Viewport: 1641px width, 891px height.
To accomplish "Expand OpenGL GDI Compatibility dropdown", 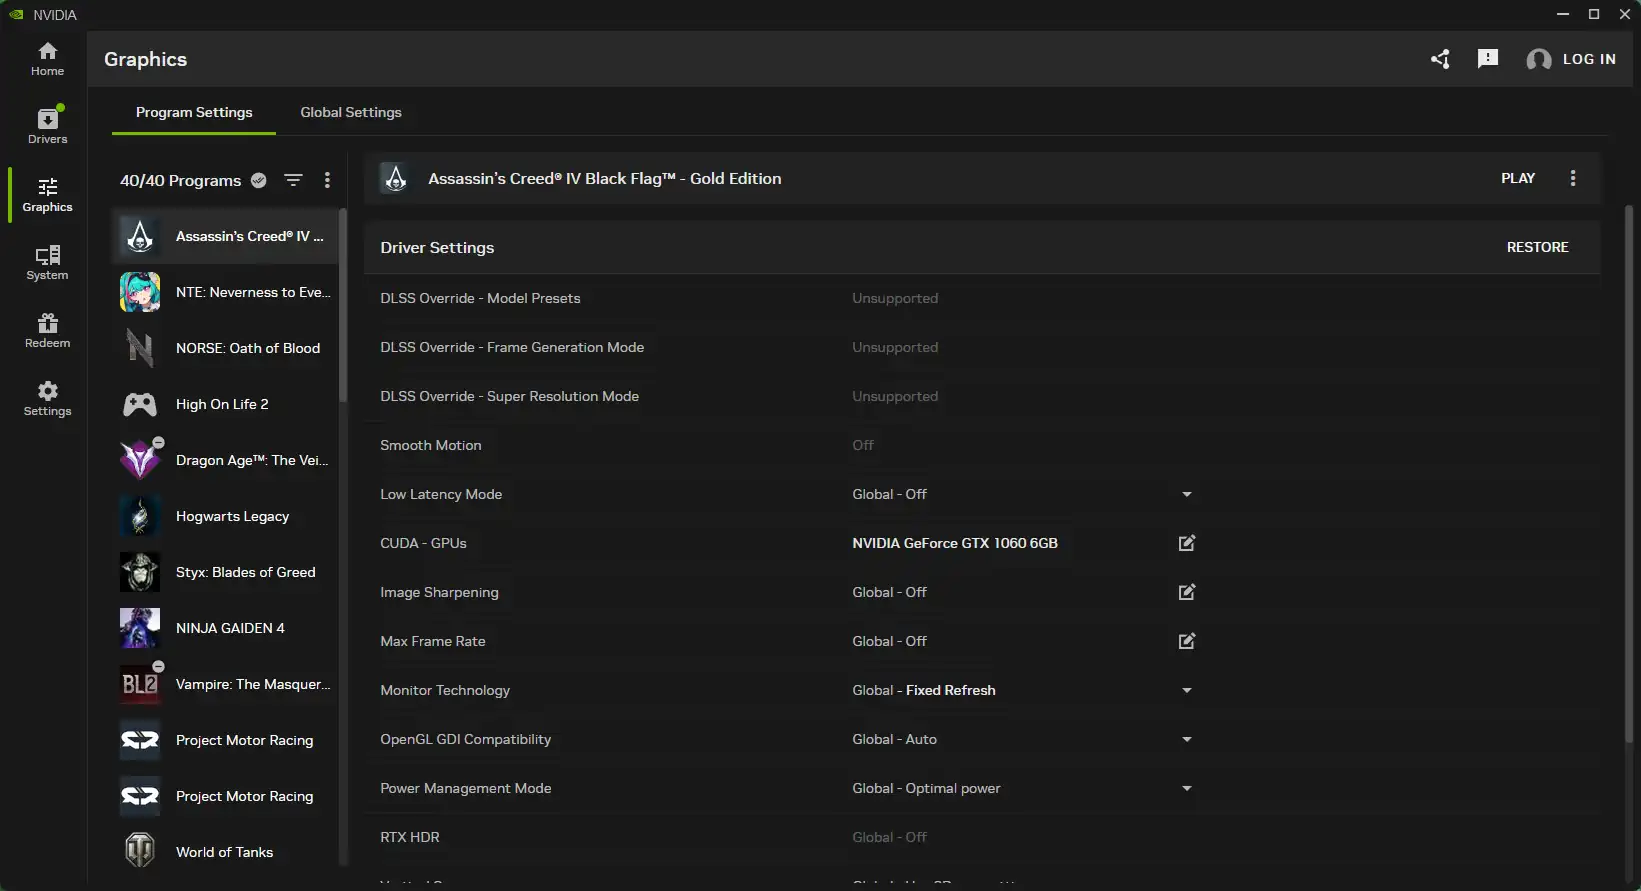I will coord(1187,739).
